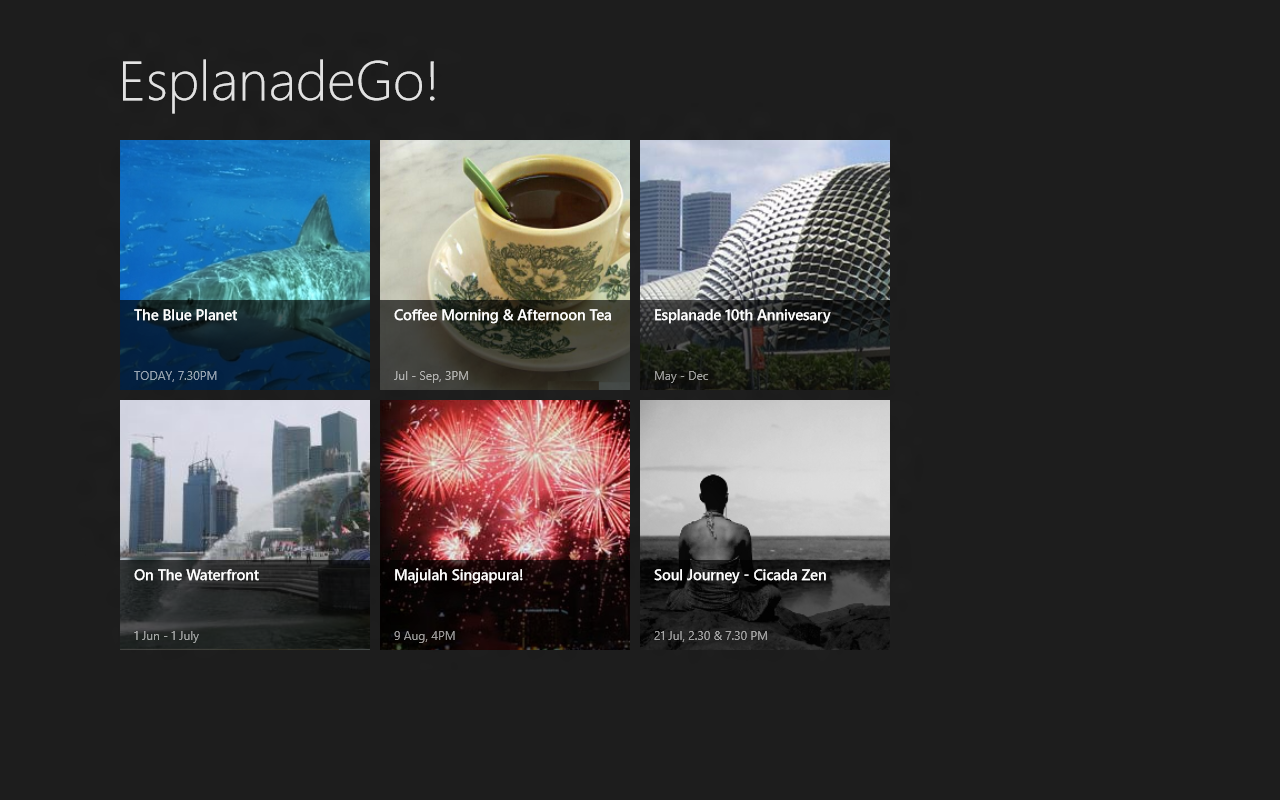Click Coffee Morning & Afternoon Tea title
Viewport: 1280px width, 800px height.
(503, 315)
